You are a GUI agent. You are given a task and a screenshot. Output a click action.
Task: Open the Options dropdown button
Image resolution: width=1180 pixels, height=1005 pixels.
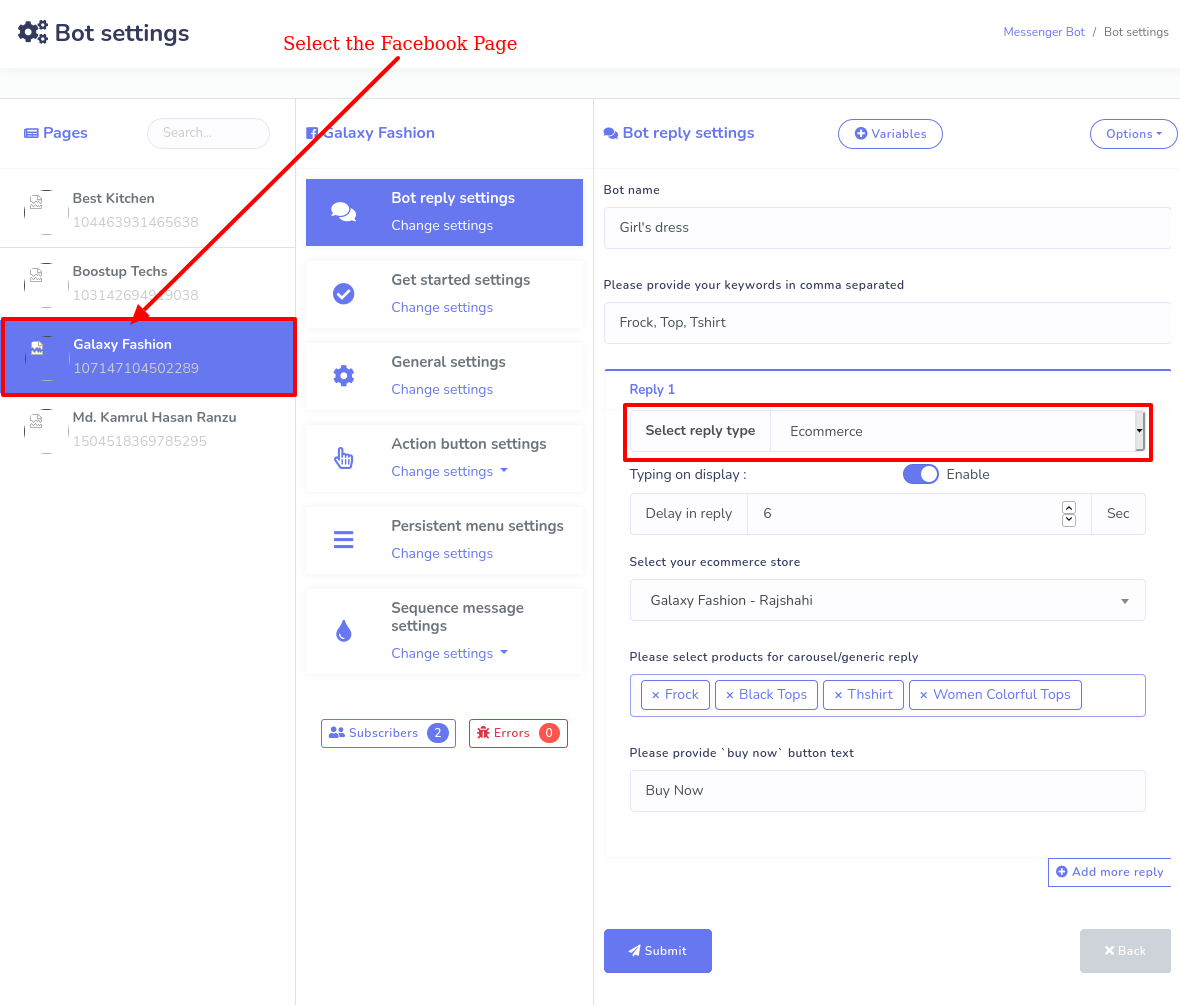tap(1133, 134)
